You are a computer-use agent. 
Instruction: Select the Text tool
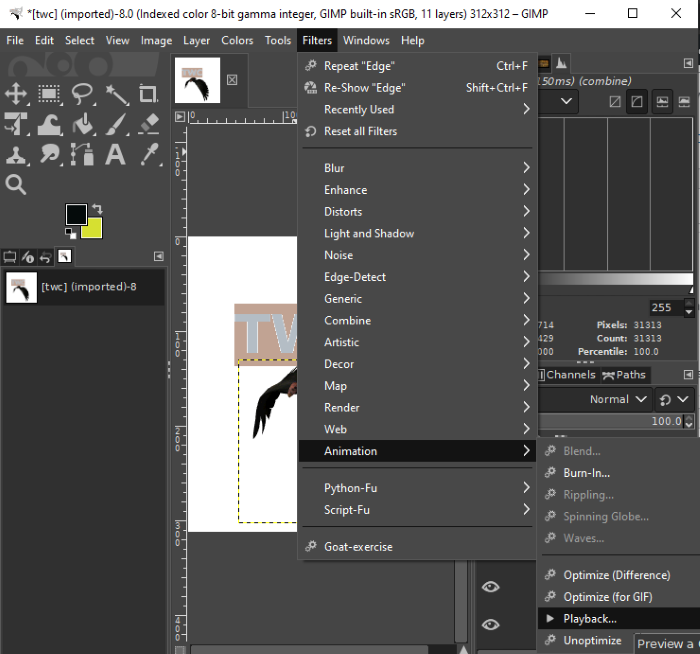coord(115,155)
